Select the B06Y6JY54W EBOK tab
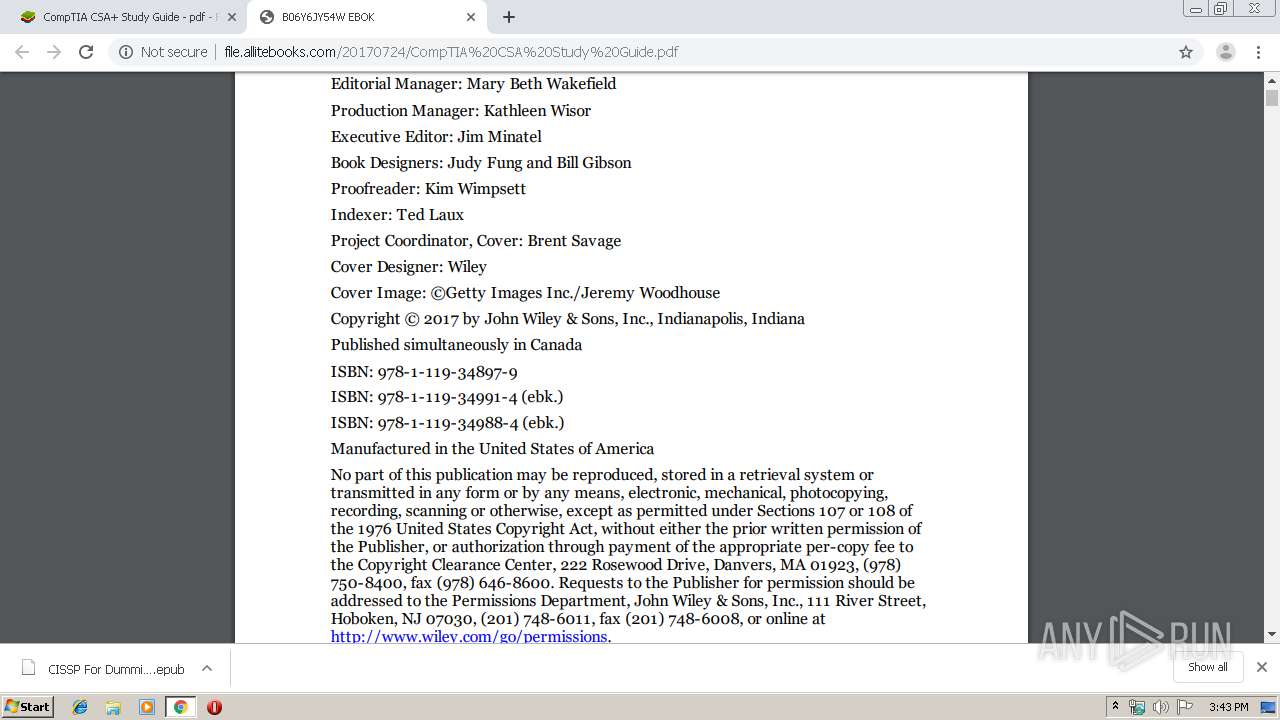Image resolution: width=1280 pixels, height=720 pixels. 368,17
